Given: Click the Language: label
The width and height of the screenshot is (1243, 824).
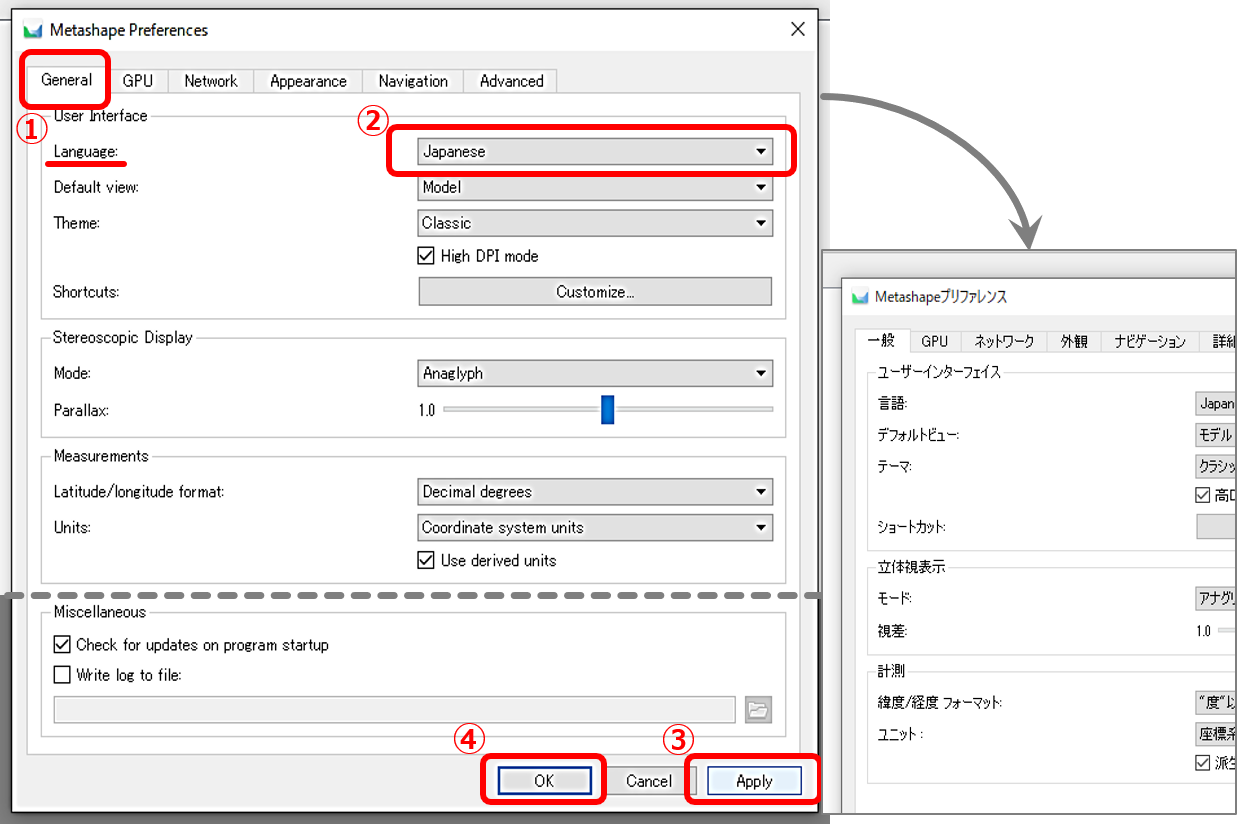Looking at the screenshot, I should [x=86, y=152].
